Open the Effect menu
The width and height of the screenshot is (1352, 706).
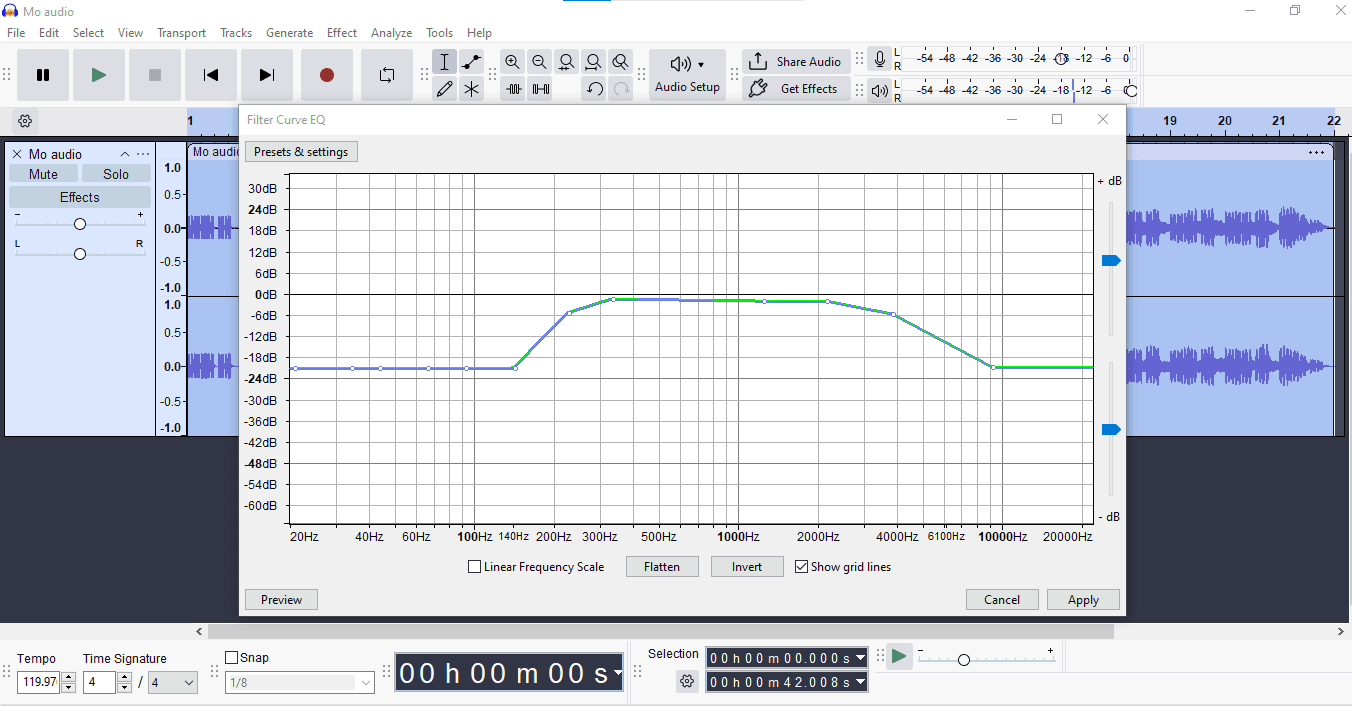point(341,33)
